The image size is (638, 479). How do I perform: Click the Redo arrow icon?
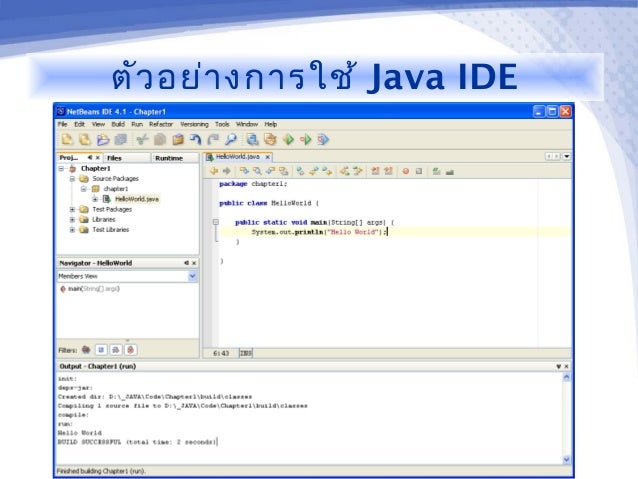click(x=213, y=140)
